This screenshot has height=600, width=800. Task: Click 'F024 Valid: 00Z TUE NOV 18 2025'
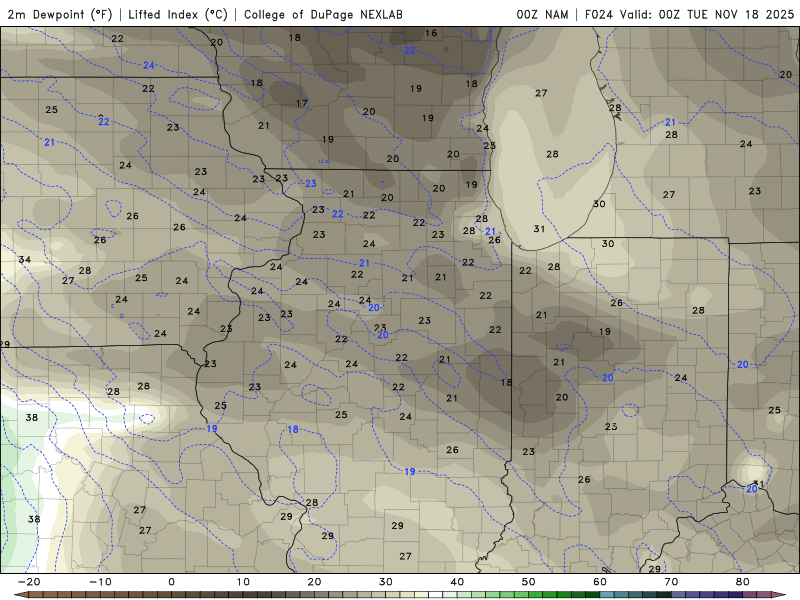(x=689, y=14)
